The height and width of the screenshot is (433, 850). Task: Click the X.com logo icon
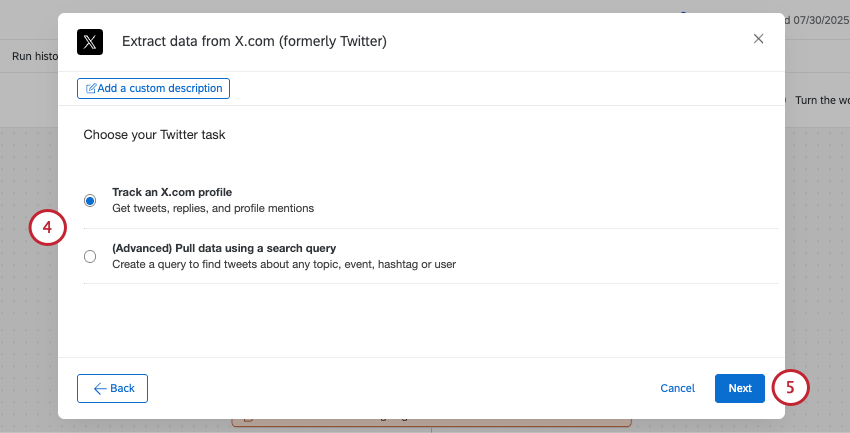90,42
